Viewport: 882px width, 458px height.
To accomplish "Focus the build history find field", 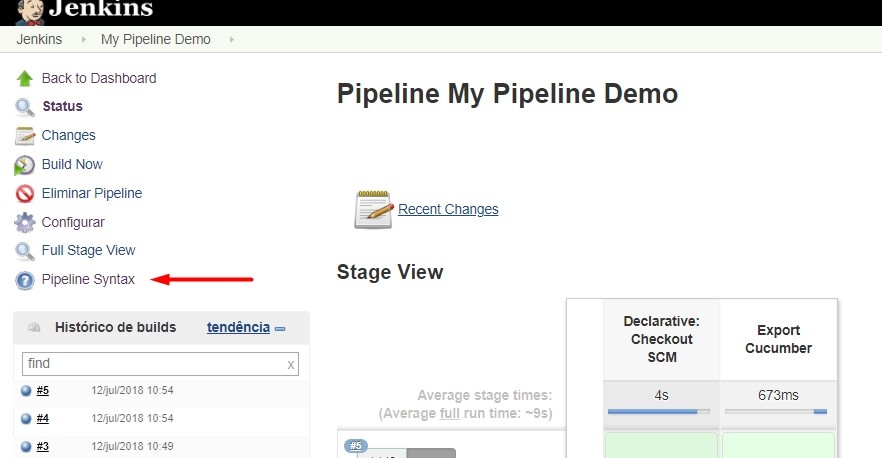I will tap(160, 364).
